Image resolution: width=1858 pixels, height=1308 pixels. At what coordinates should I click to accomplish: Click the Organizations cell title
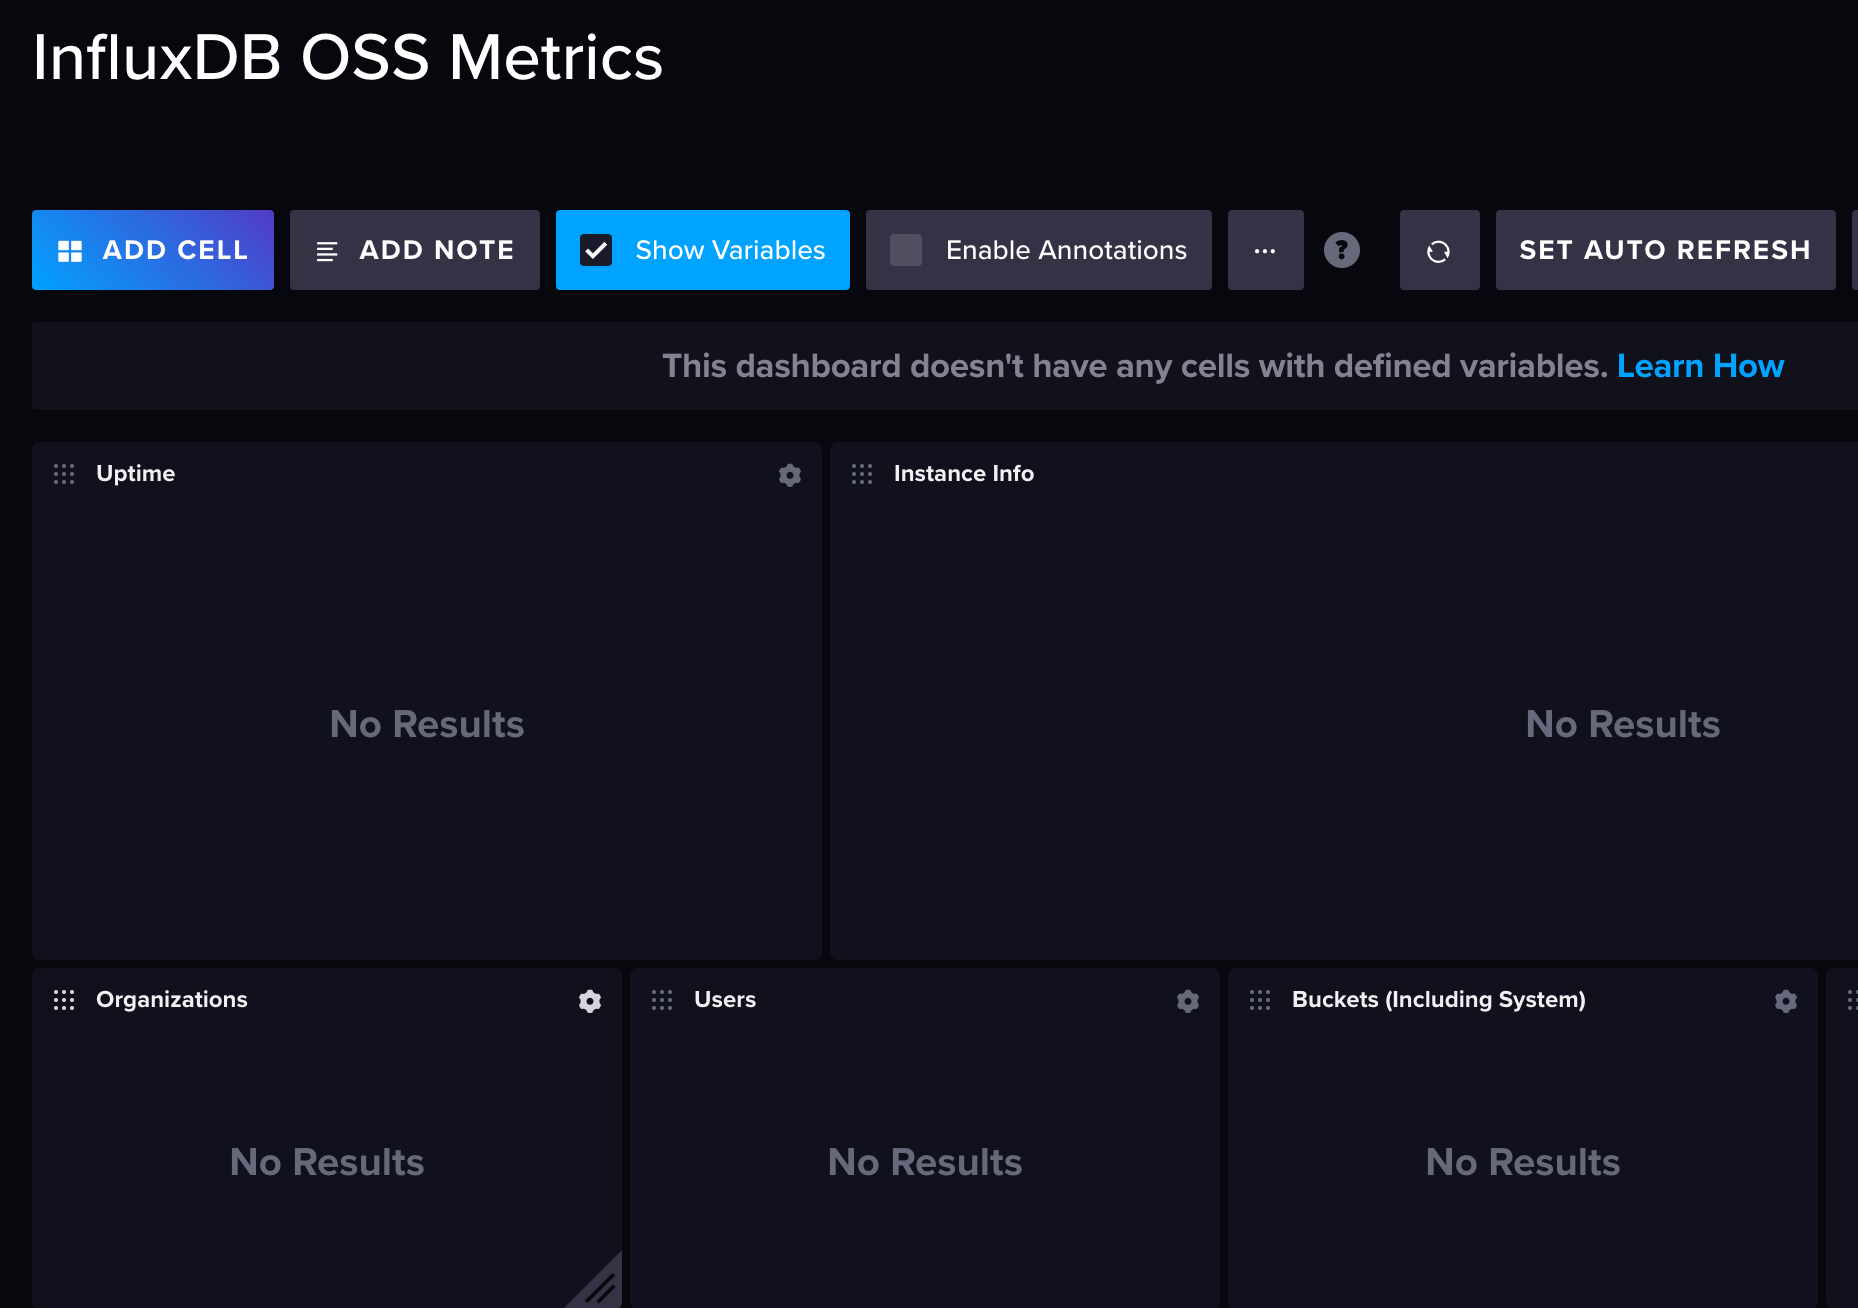(172, 1000)
